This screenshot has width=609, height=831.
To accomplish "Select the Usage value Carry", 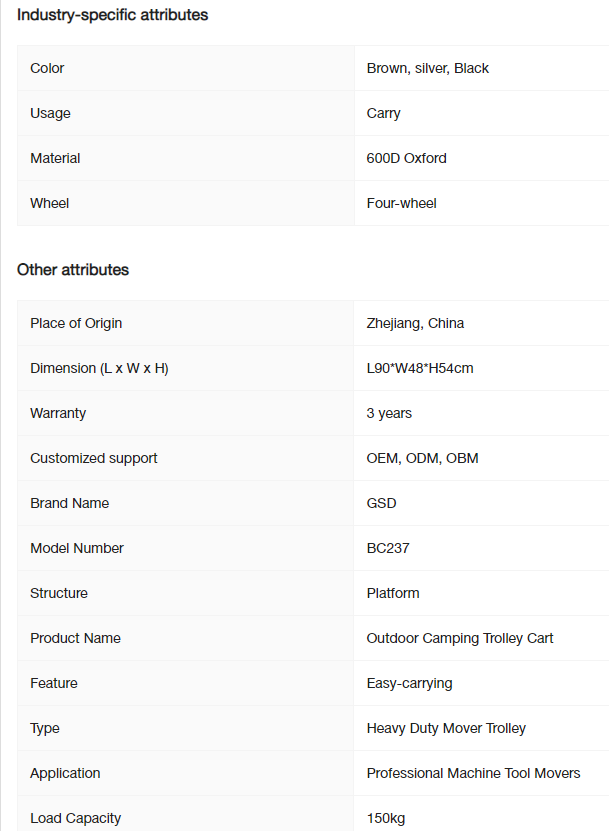I will [x=383, y=113].
